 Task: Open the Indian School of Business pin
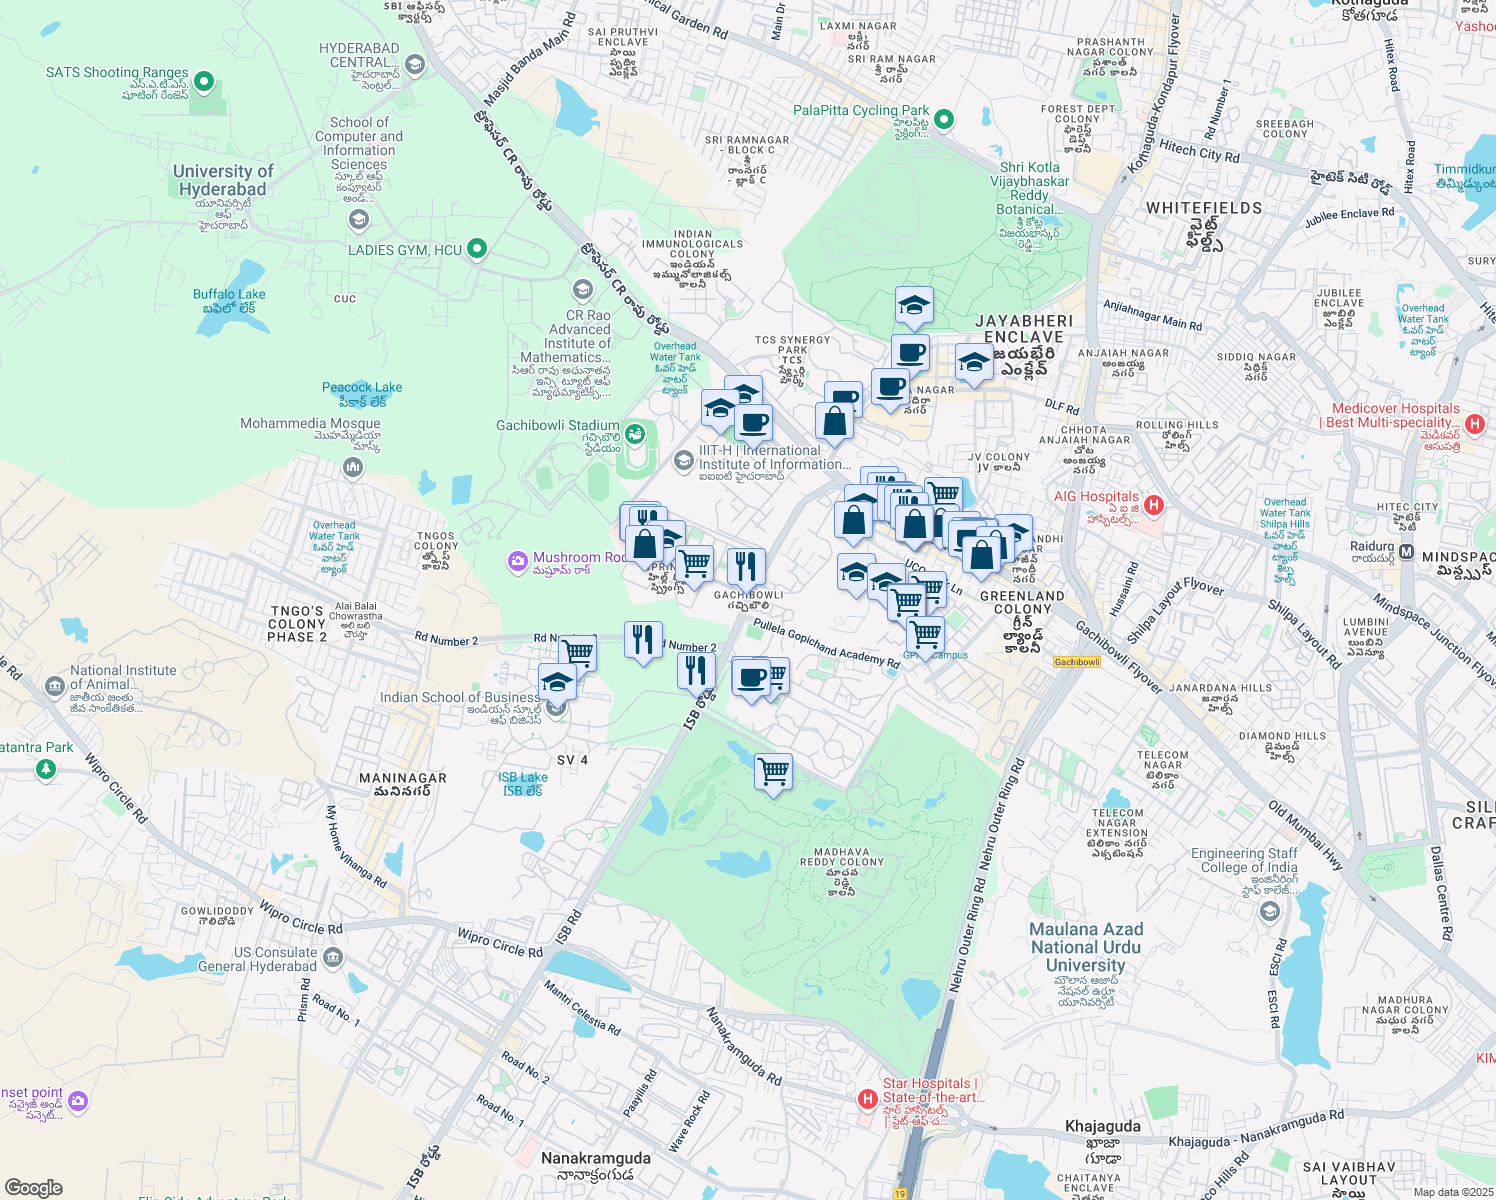tap(557, 708)
